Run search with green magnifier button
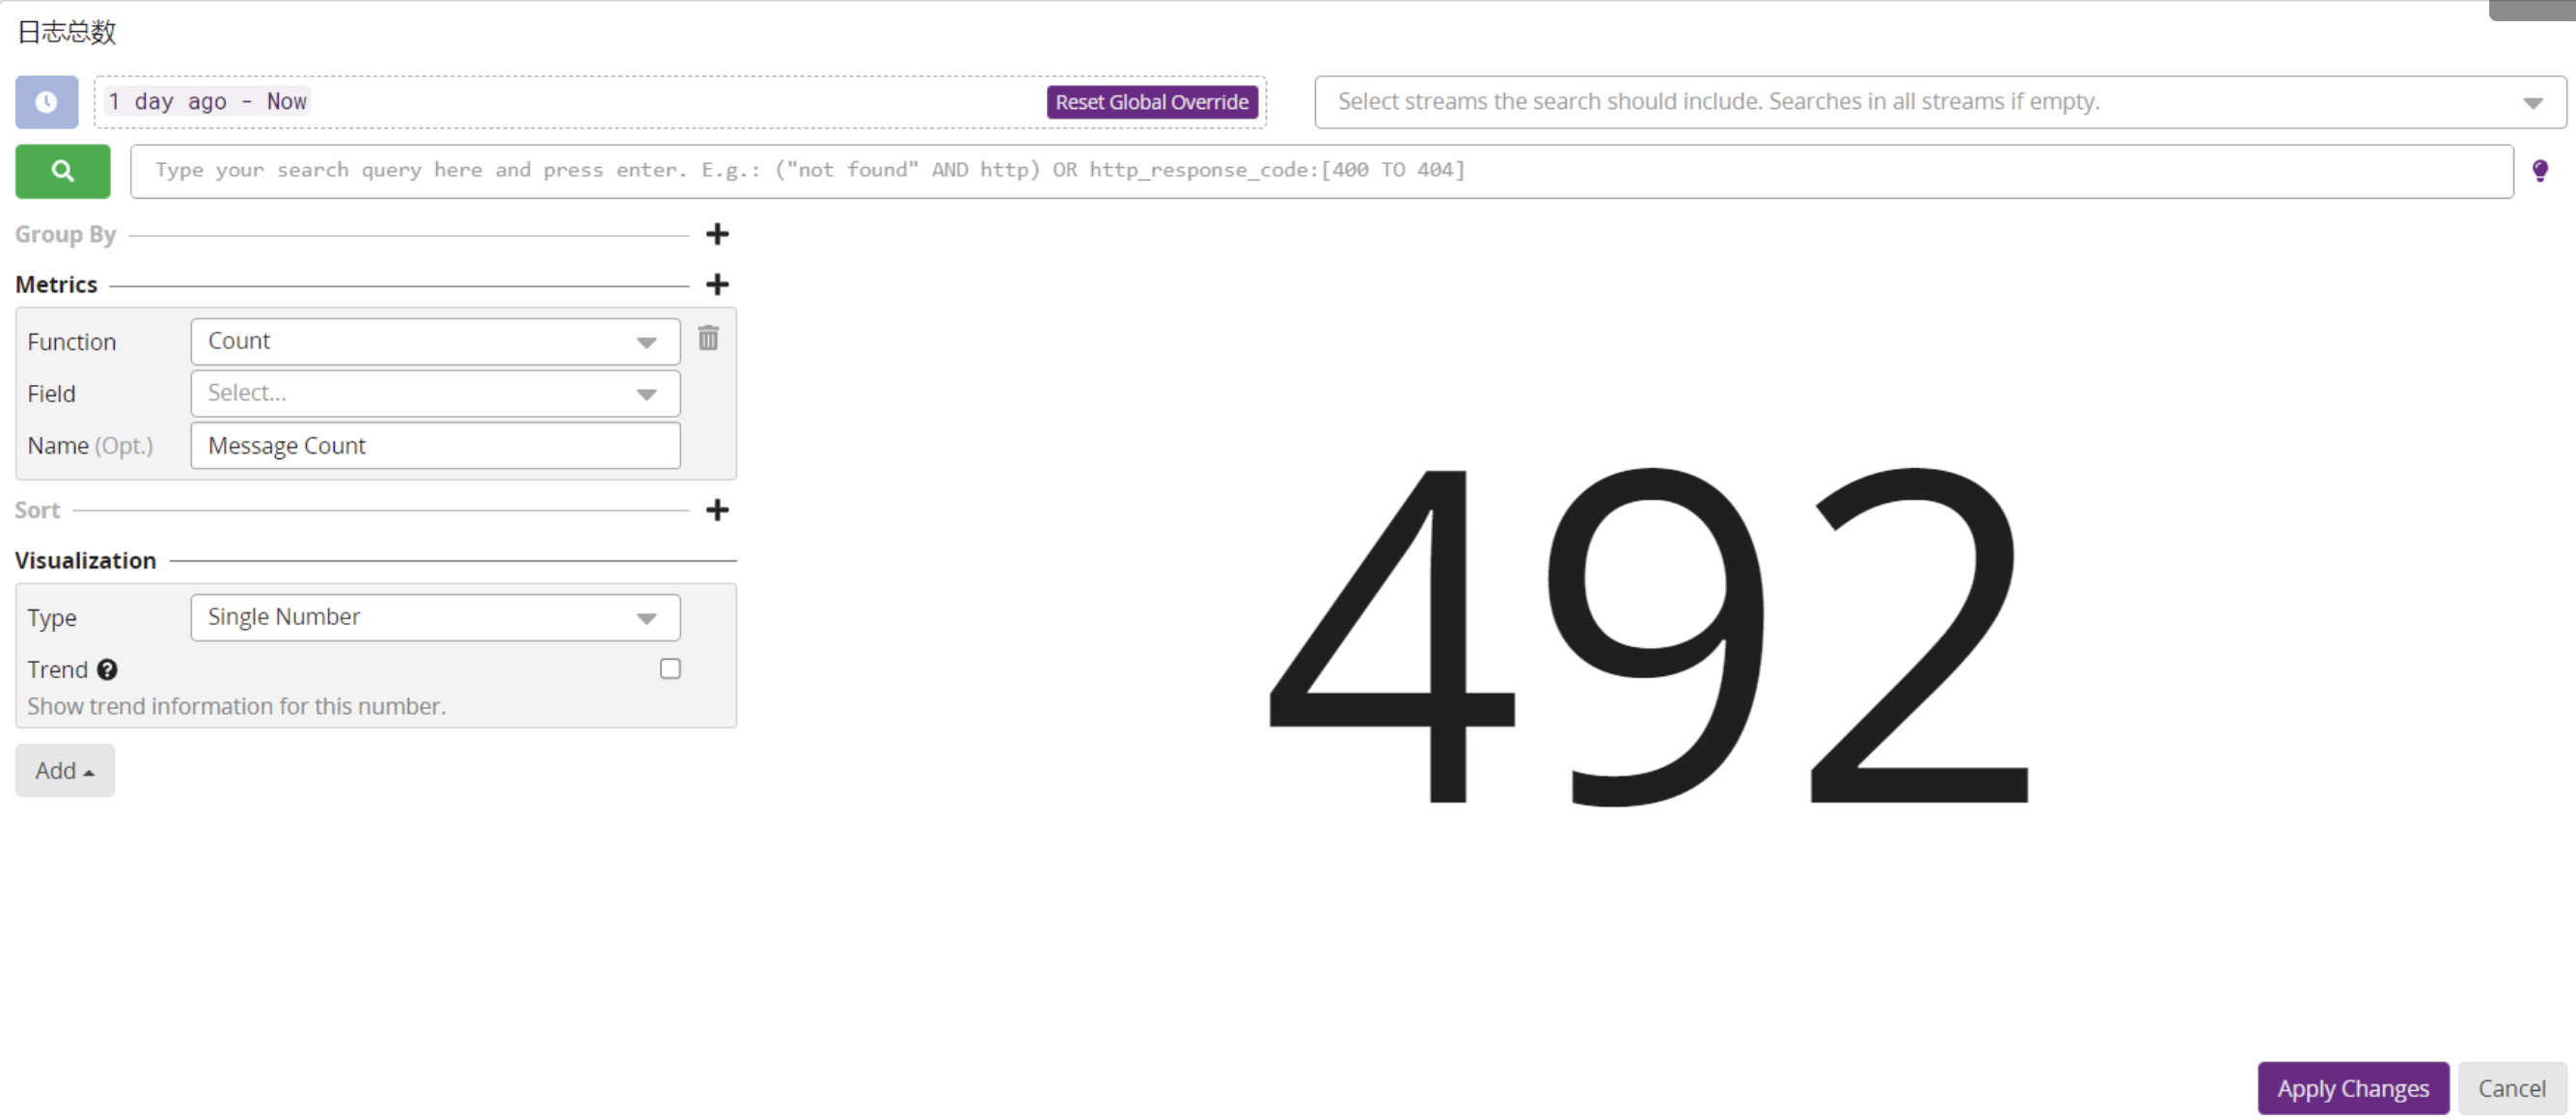The height and width of the screenshot is (1119, 2576). click(62, 171)
